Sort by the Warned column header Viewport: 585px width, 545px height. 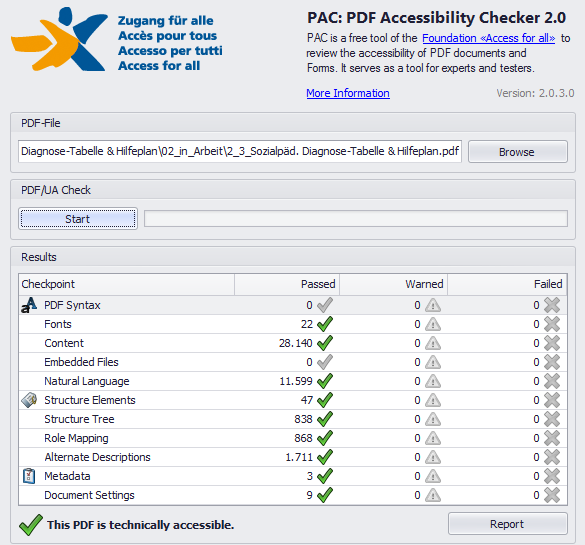tap(393, 284)
